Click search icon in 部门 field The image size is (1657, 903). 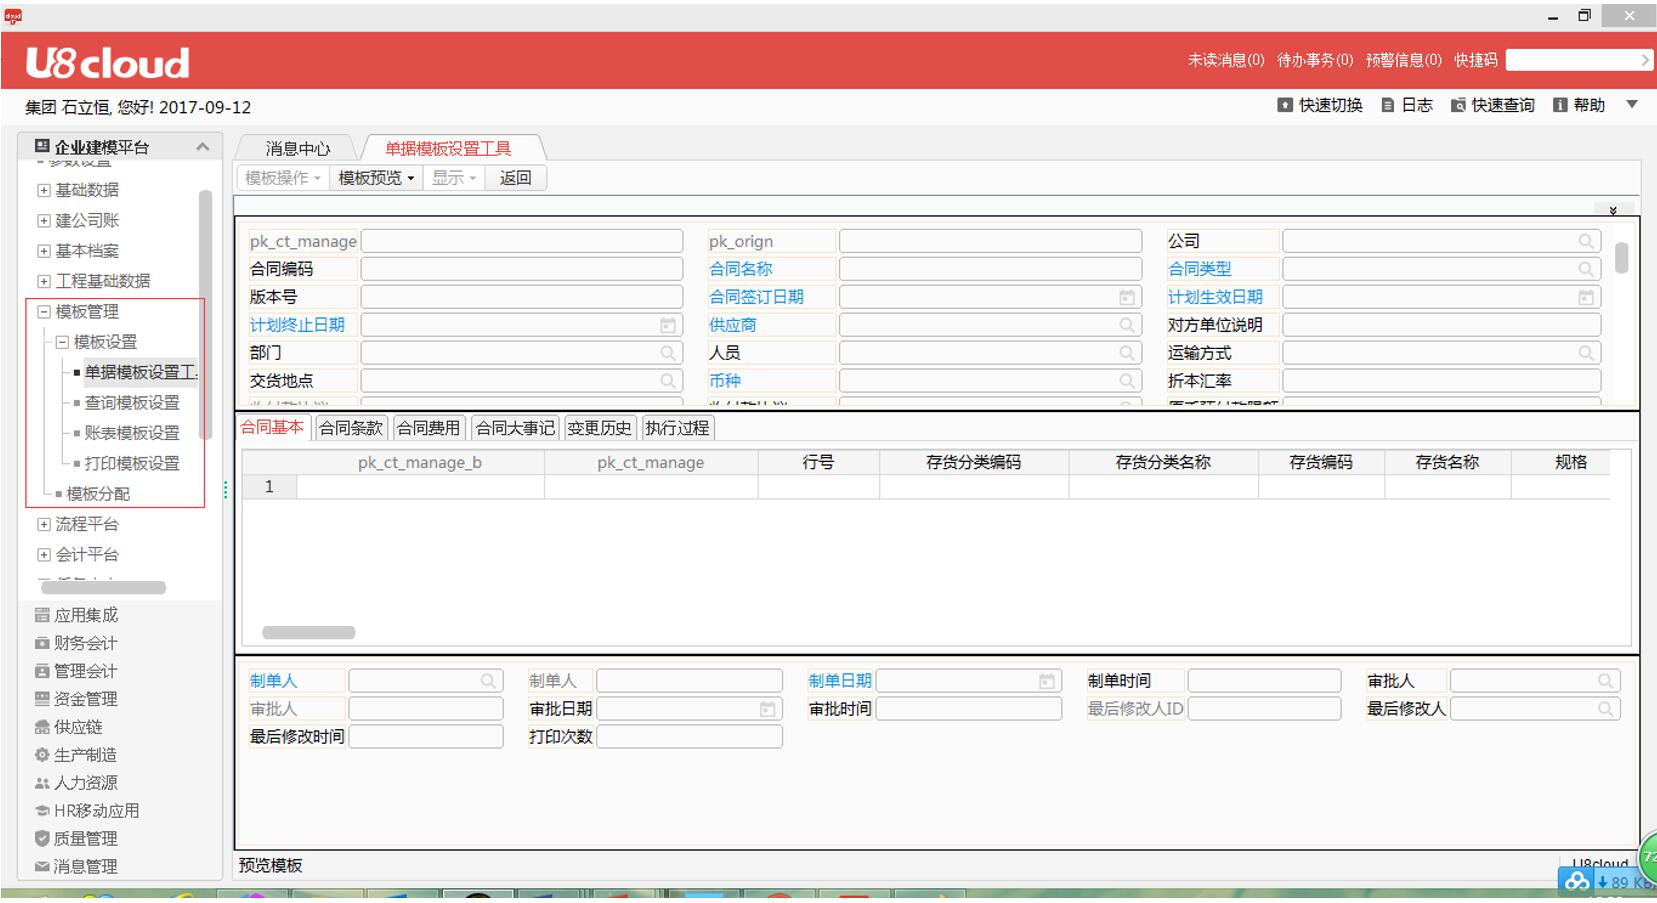668,353
